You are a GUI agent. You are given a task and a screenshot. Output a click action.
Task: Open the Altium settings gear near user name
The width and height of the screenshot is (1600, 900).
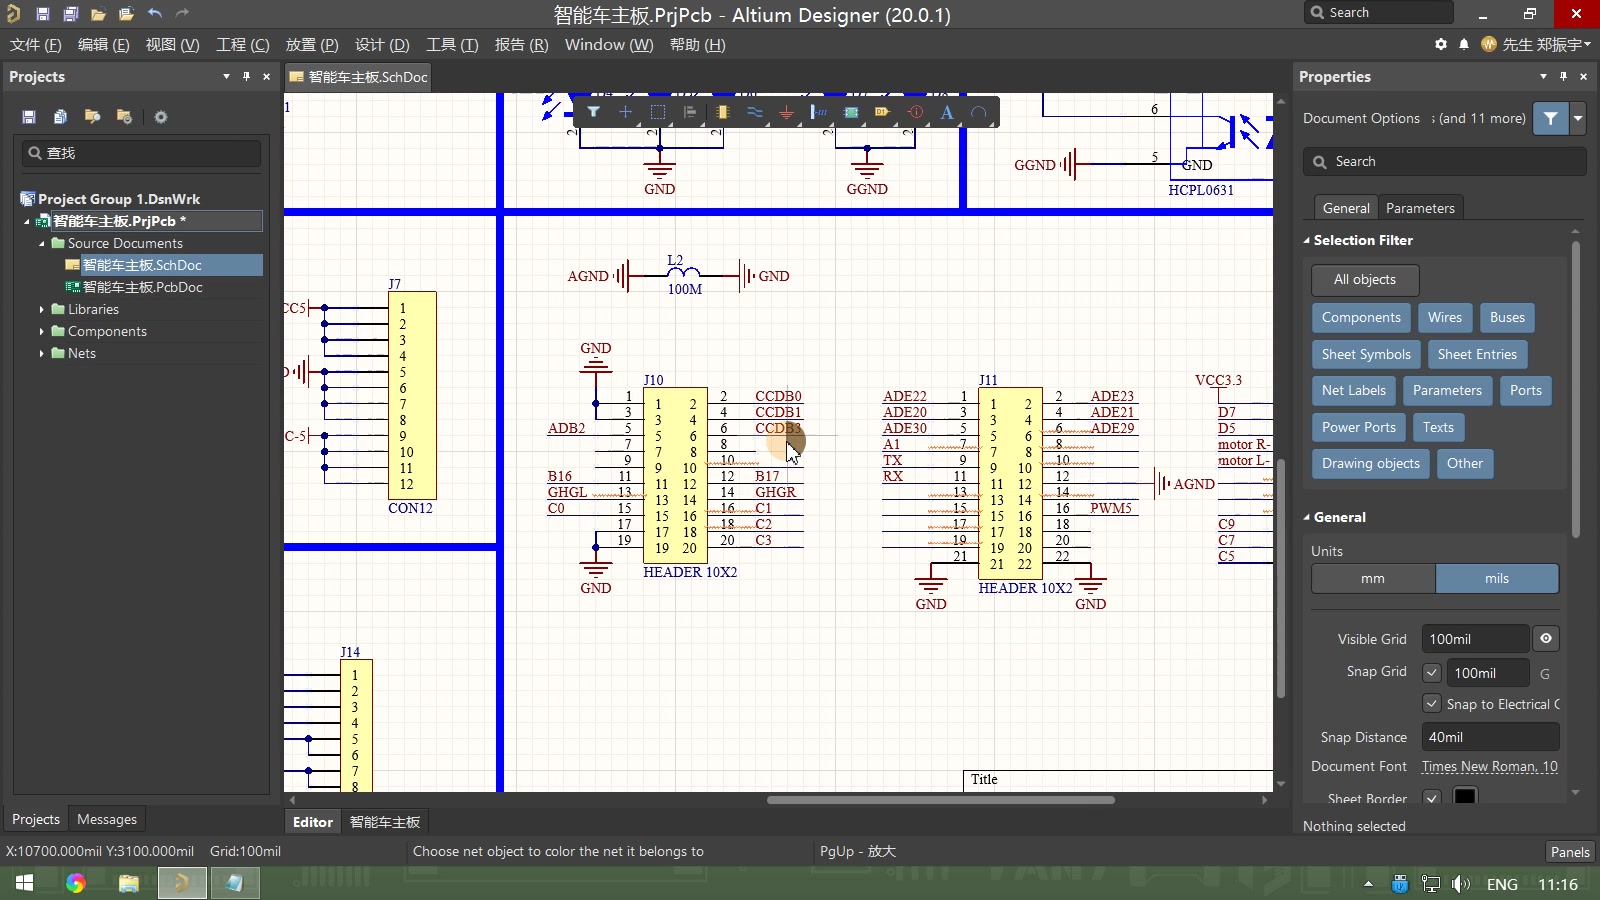(1441, 44)
